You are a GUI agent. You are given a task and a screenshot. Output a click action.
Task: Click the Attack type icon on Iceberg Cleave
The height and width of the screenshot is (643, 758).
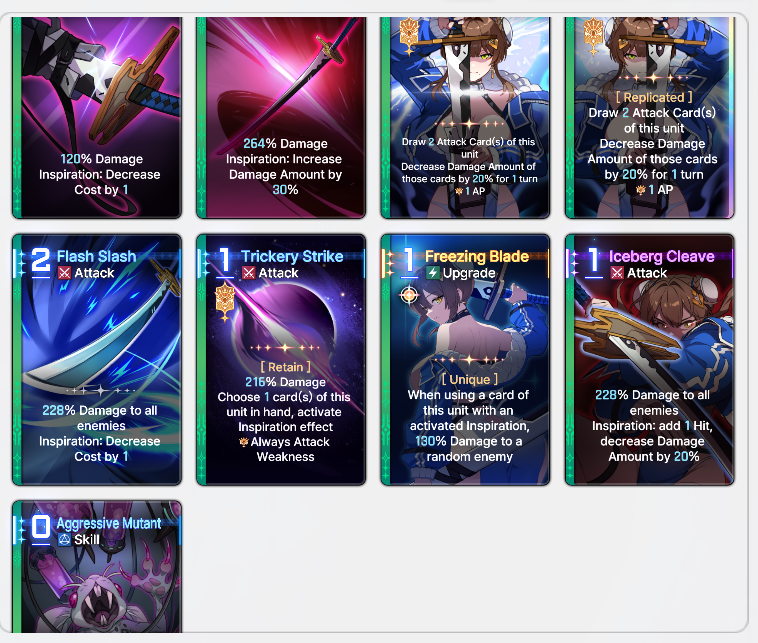tap(617, 273)
